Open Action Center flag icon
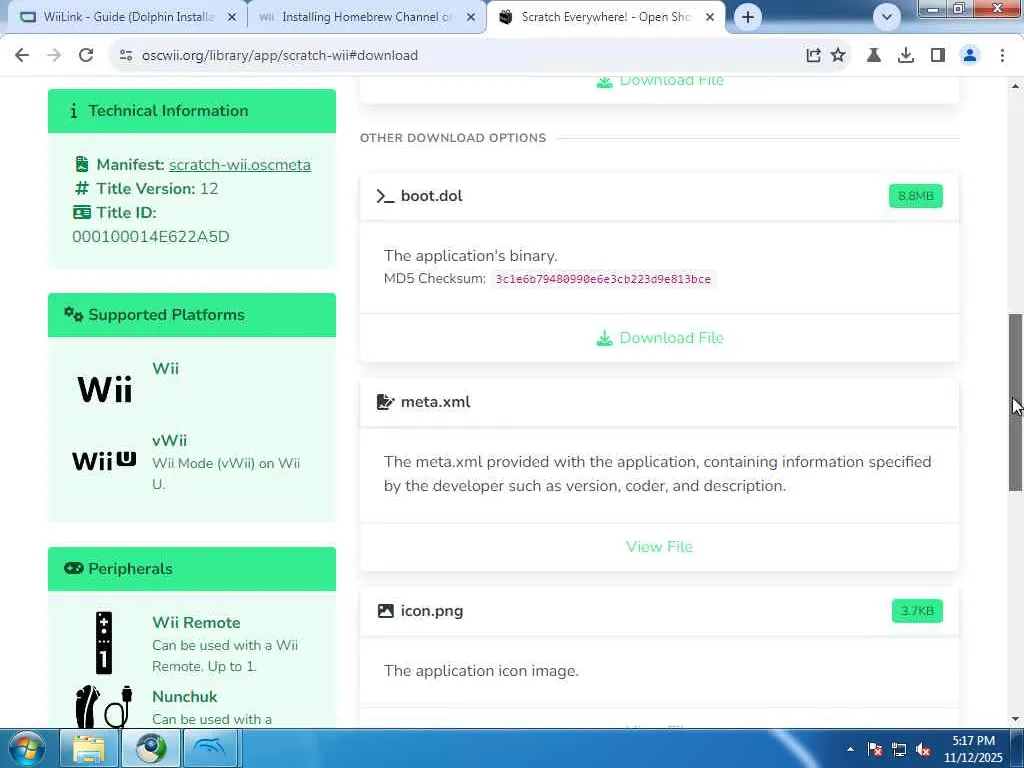 875,750
